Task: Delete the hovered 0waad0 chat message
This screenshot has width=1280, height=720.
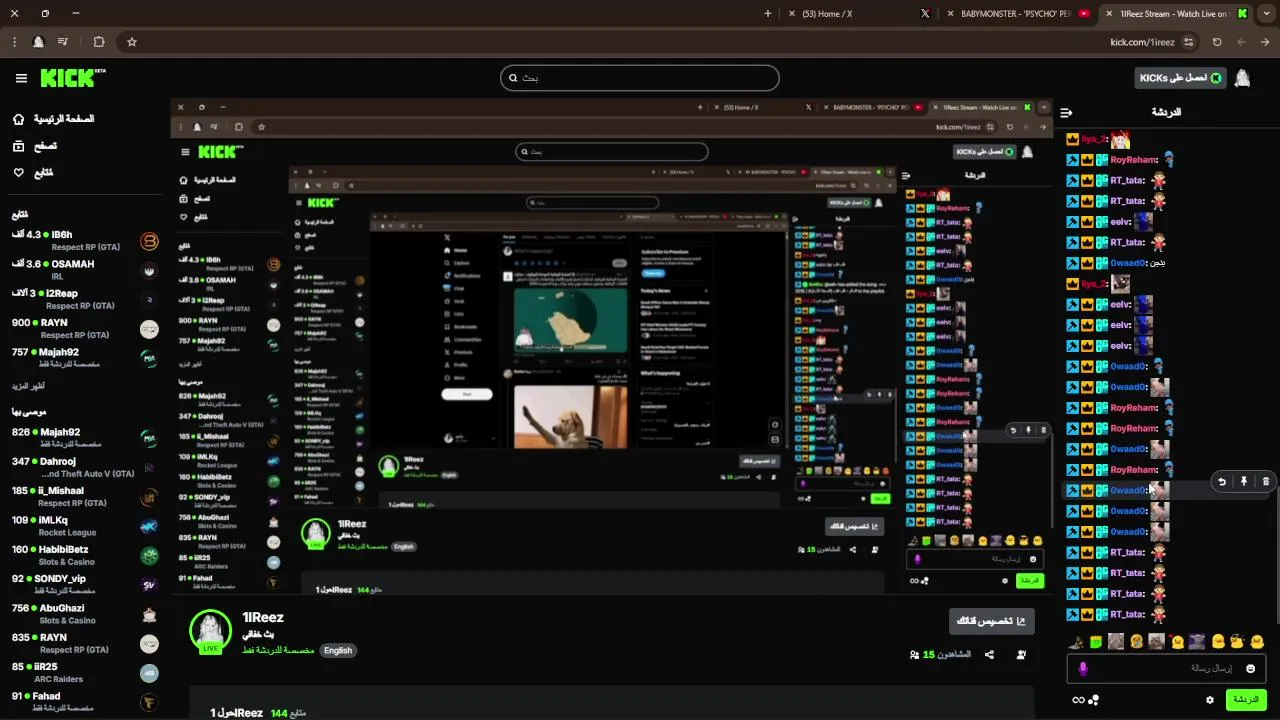Action: 1266,482
